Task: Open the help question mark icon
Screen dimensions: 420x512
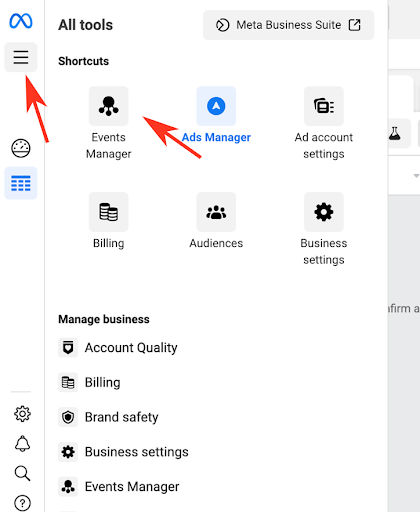Action: [22, 503]
